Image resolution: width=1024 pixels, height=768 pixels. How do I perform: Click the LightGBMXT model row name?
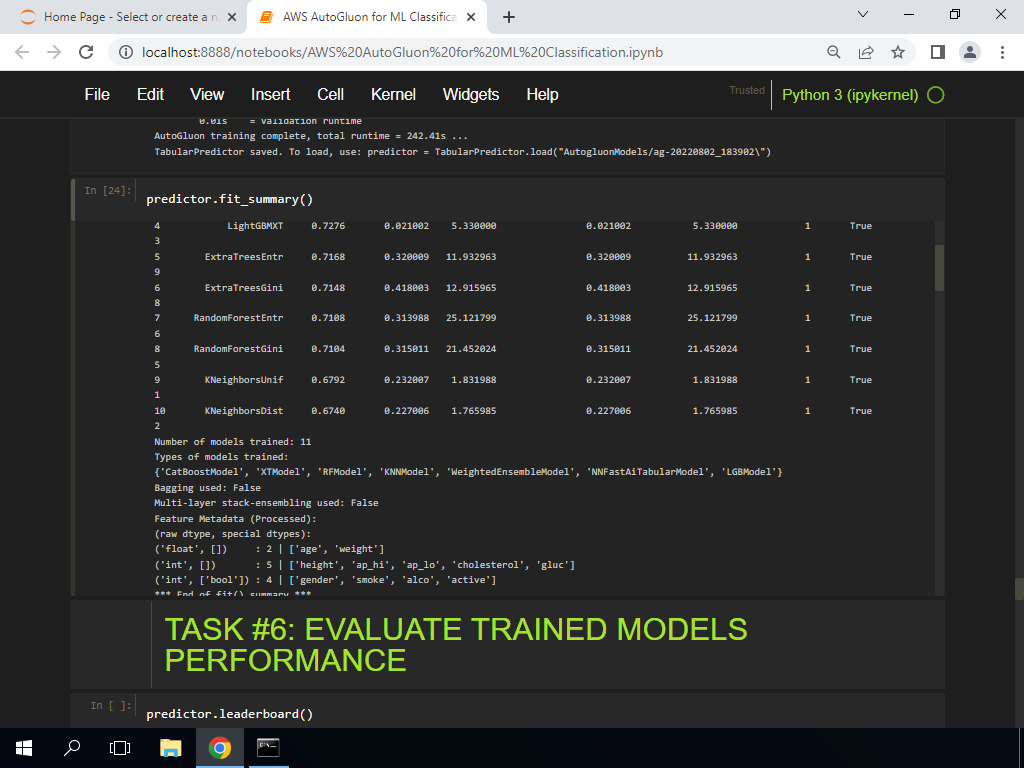click(255, 226)
